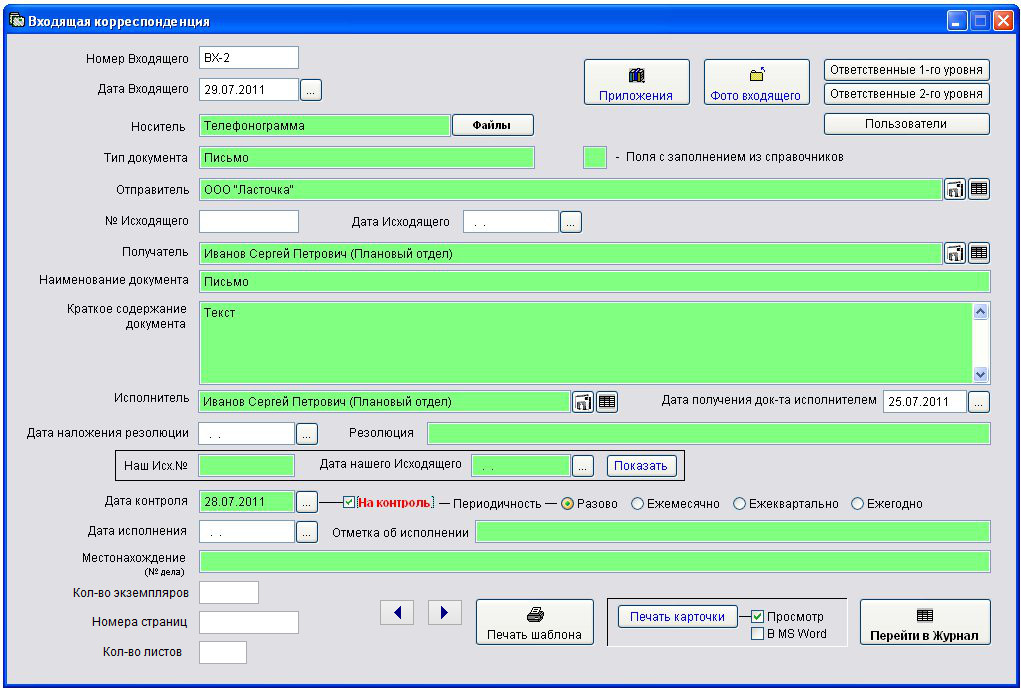Toggle the На контроль checkbox
The height and width of the screenshot is (690, 1021).
coord(349,503)
